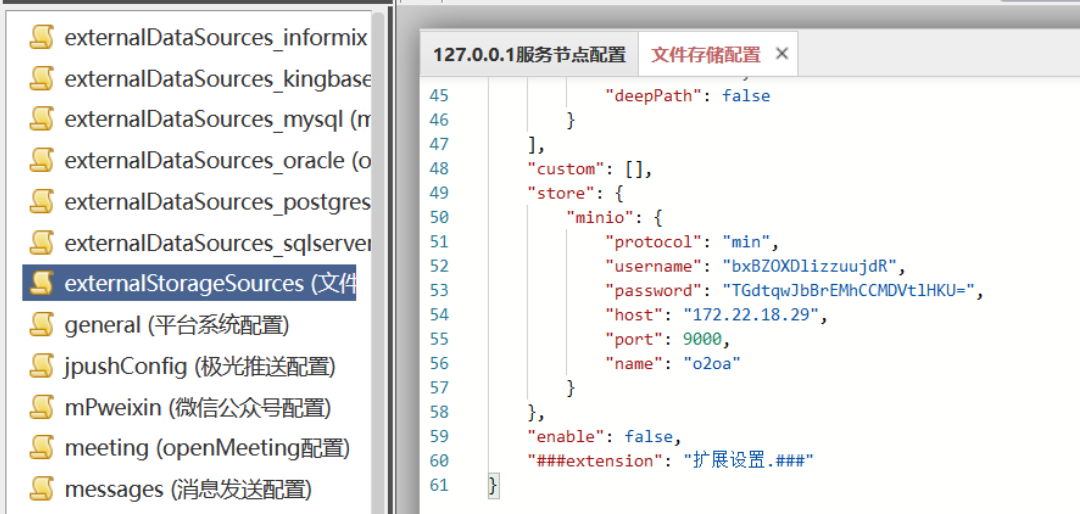Click the script icon beside externalStorageSources

pos(42,283)
